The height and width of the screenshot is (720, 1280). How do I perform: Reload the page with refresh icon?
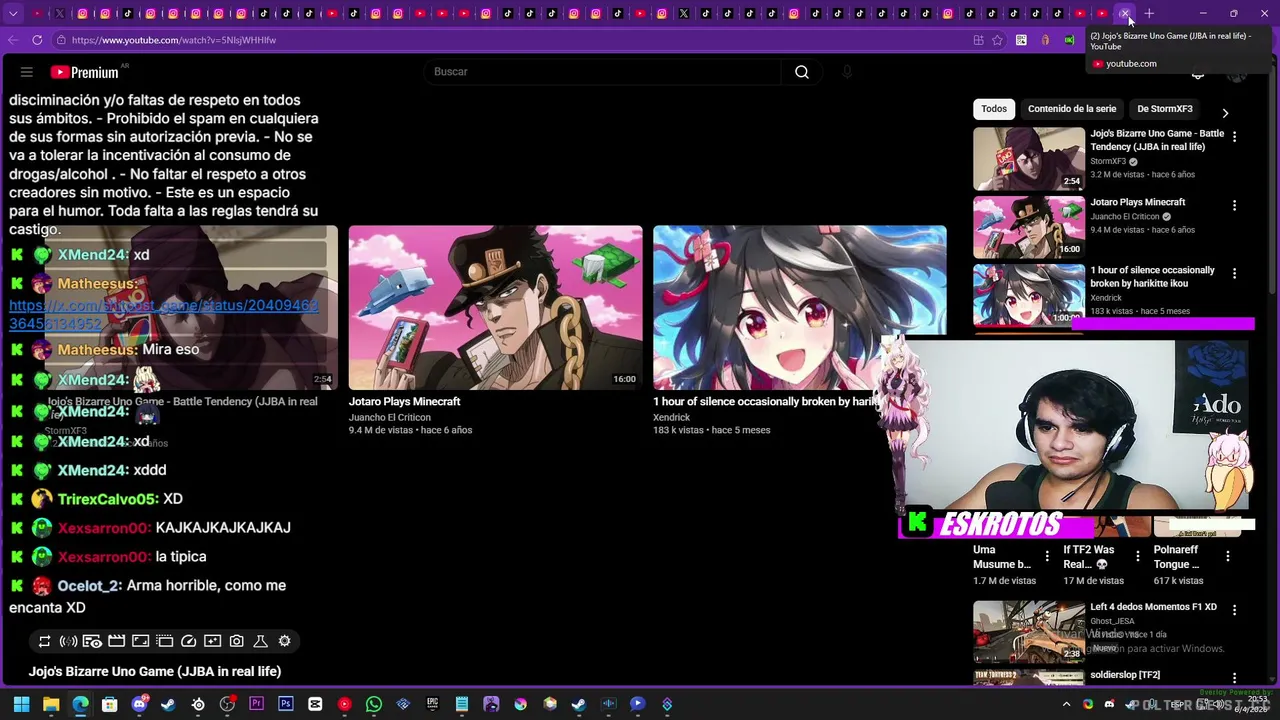(37, 40)
